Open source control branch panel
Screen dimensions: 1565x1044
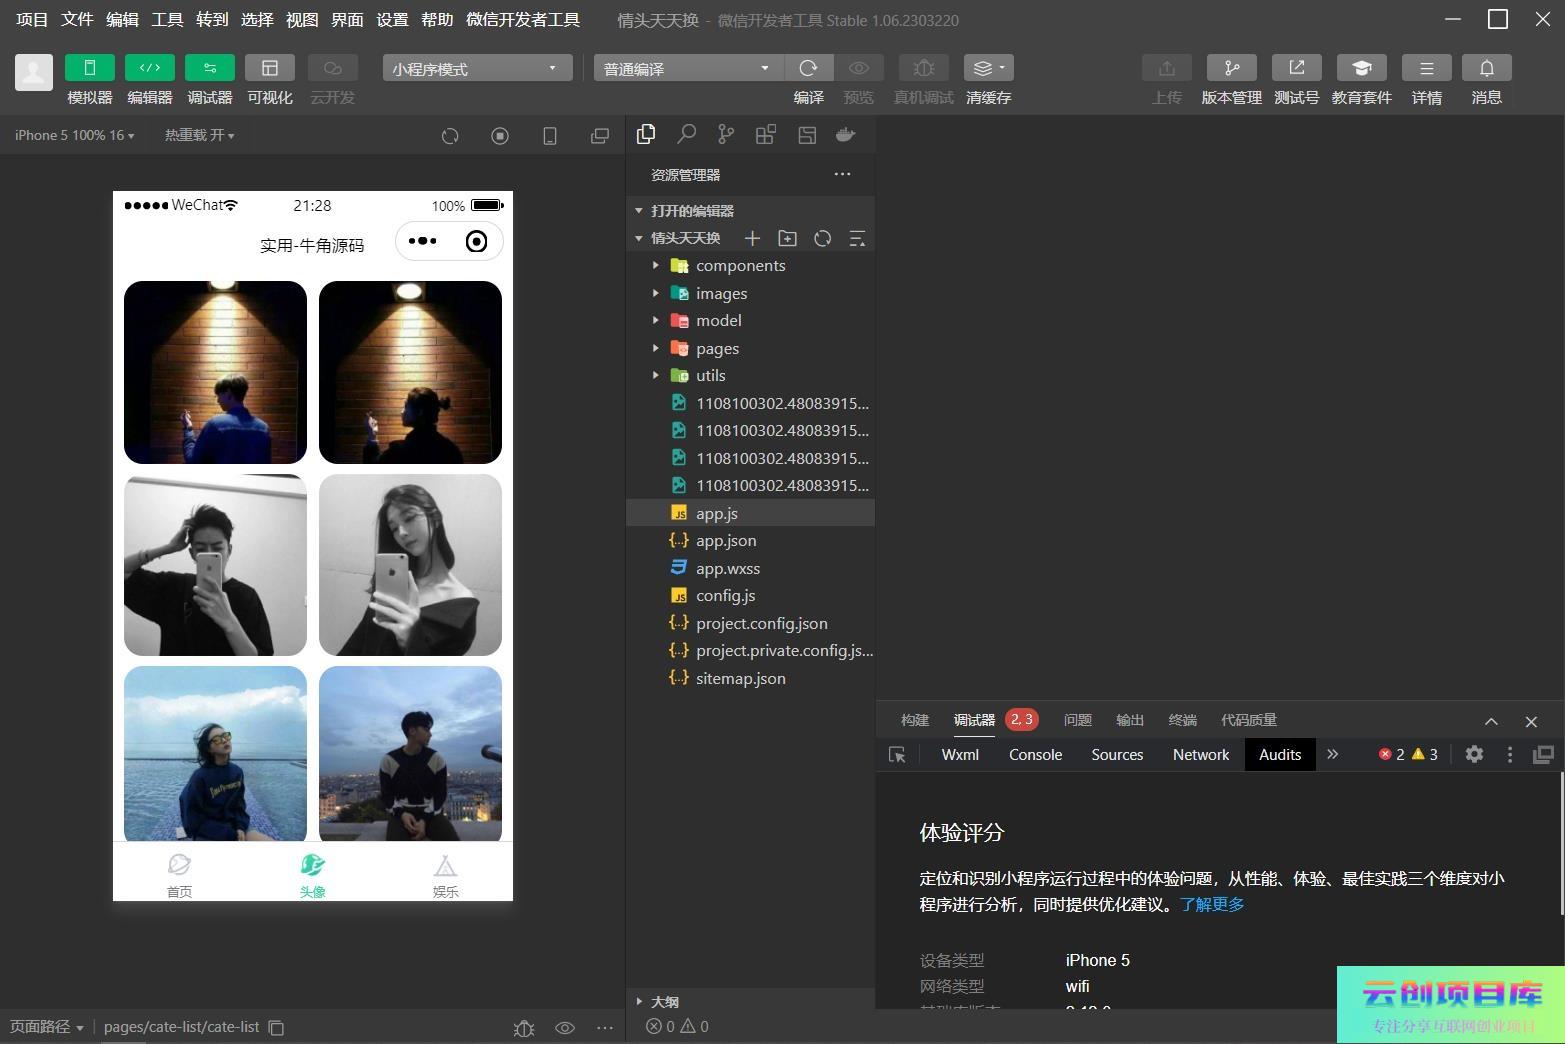click(x=726, y=135)
